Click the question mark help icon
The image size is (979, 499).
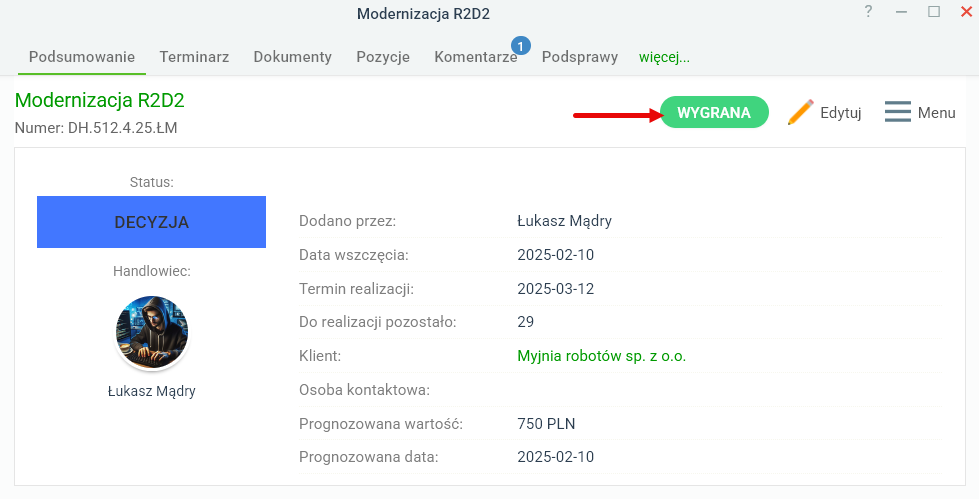868,12
